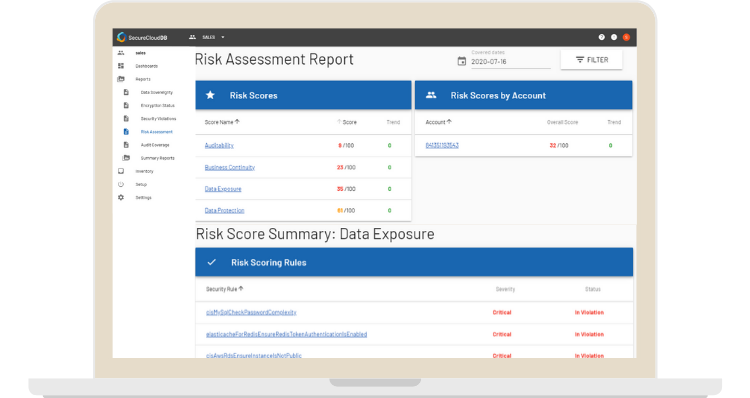Open Settings in the sidebar
The width and height of the screenshot is (750, 398).
(143, 198)
